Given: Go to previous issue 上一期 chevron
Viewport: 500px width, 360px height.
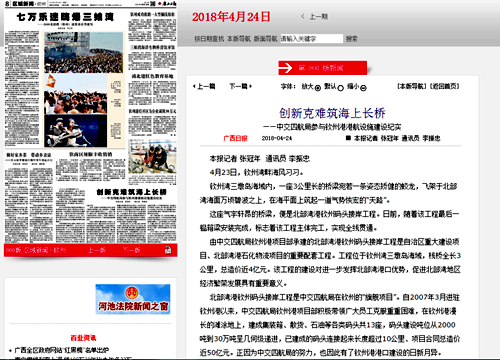Looking at the screenshot, I should click(303, 16).
